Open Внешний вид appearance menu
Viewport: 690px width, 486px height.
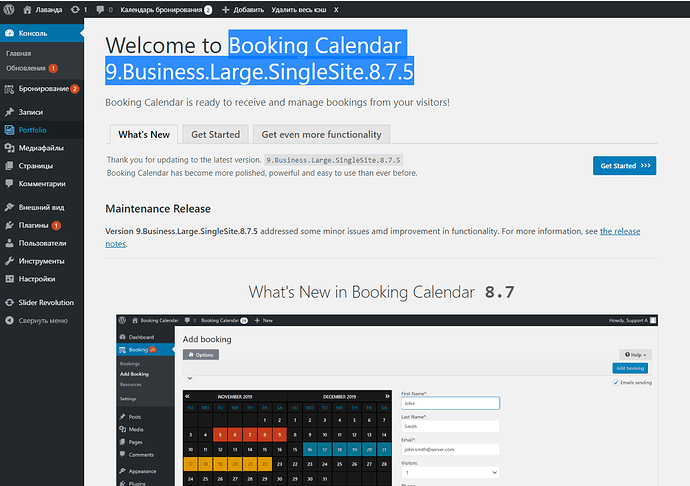click(x=42, y=207)
